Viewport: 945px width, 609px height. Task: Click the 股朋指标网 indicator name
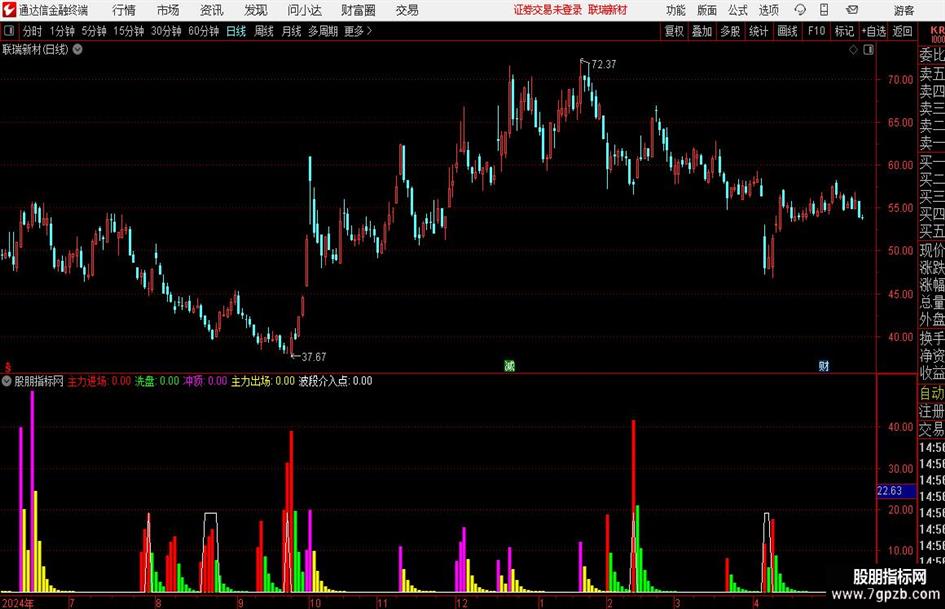[x=39, y=381]
